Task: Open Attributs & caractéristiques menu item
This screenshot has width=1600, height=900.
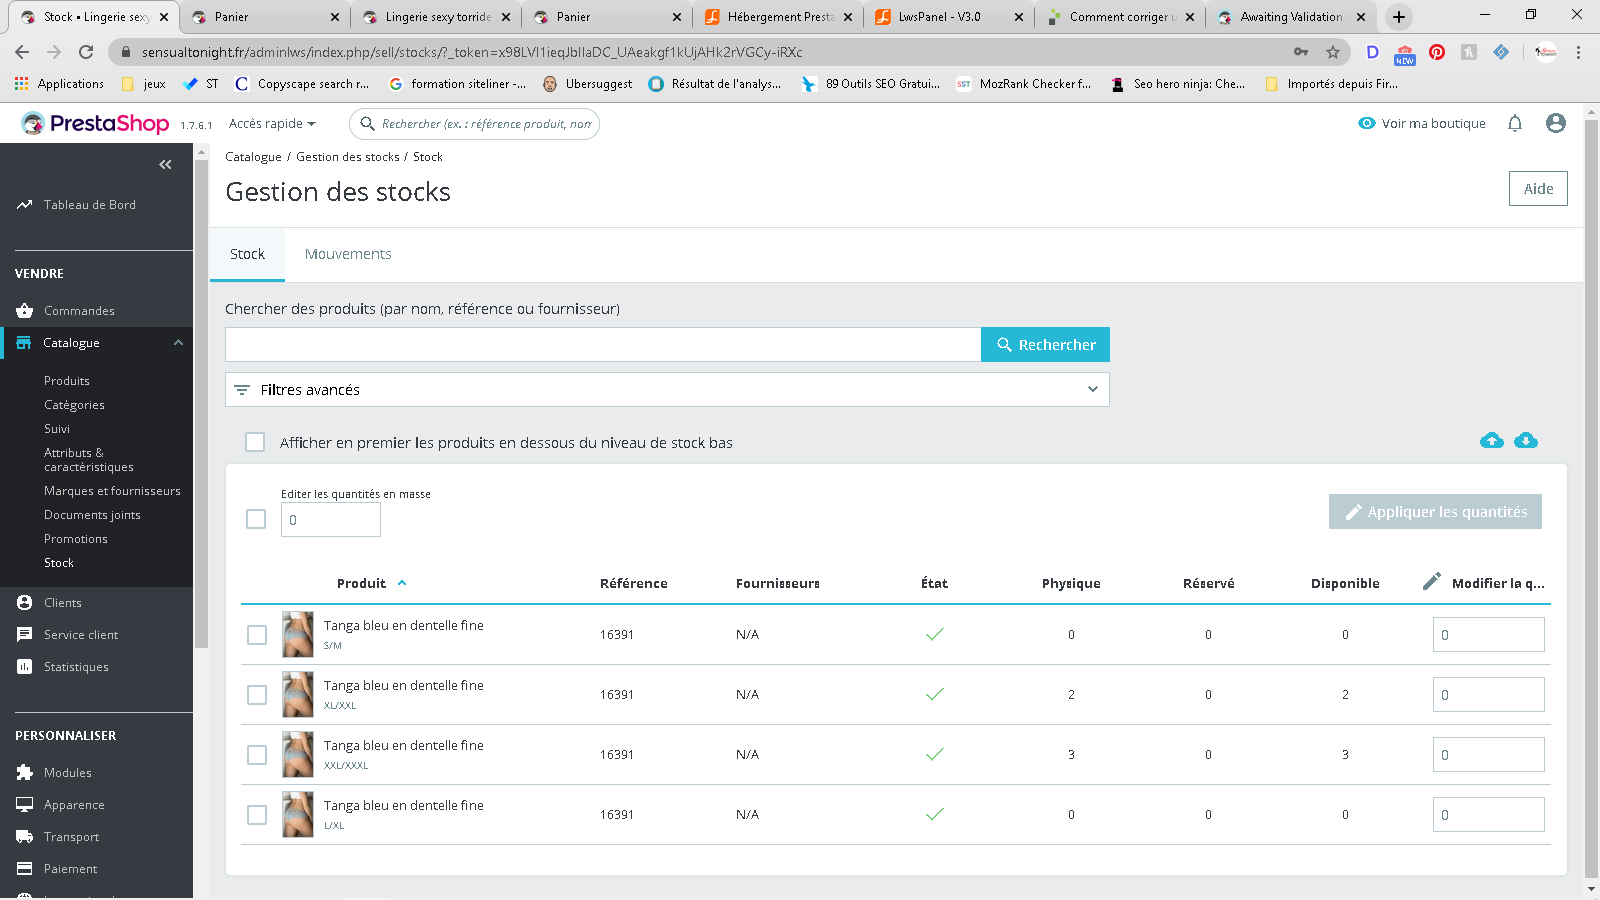Action: point(89,460)
